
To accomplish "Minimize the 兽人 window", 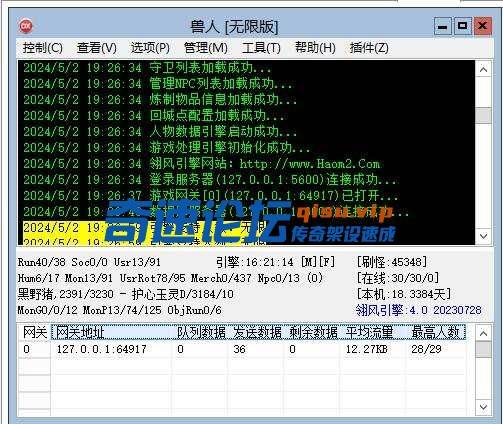I will tap(443, 26).
